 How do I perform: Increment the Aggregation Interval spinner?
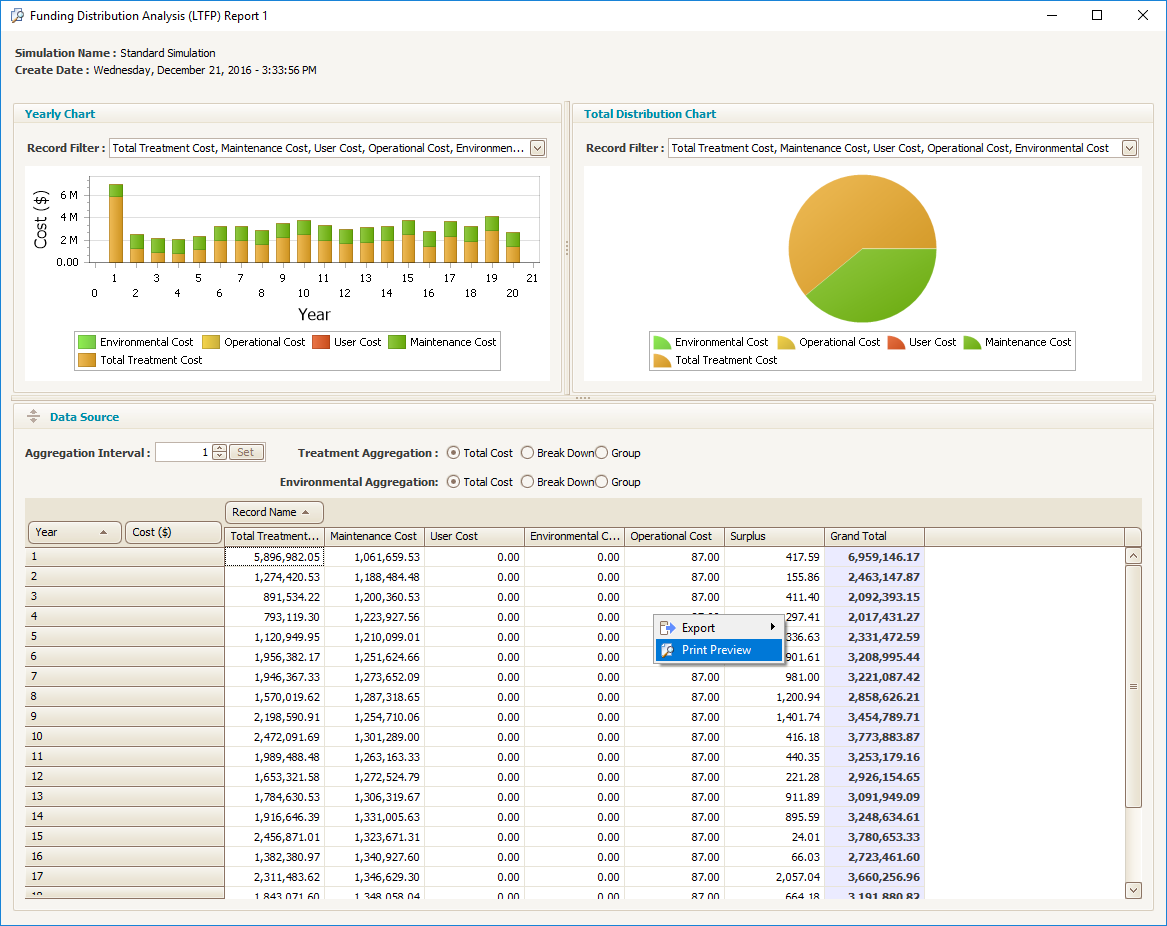220,448
